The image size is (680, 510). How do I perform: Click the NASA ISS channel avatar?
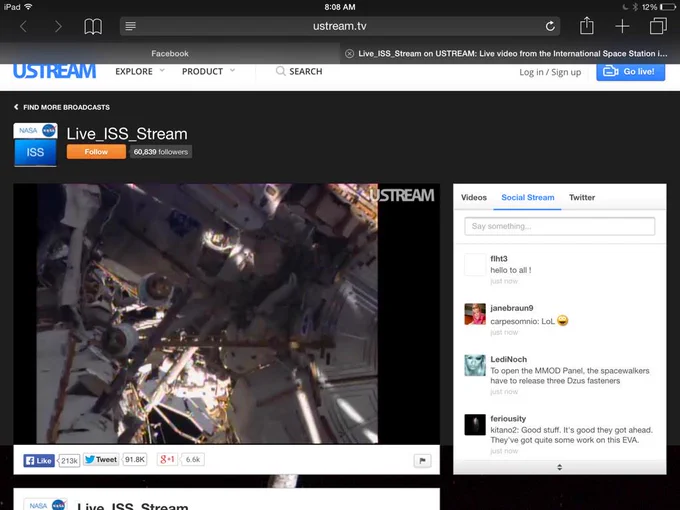tap(35, 144)
